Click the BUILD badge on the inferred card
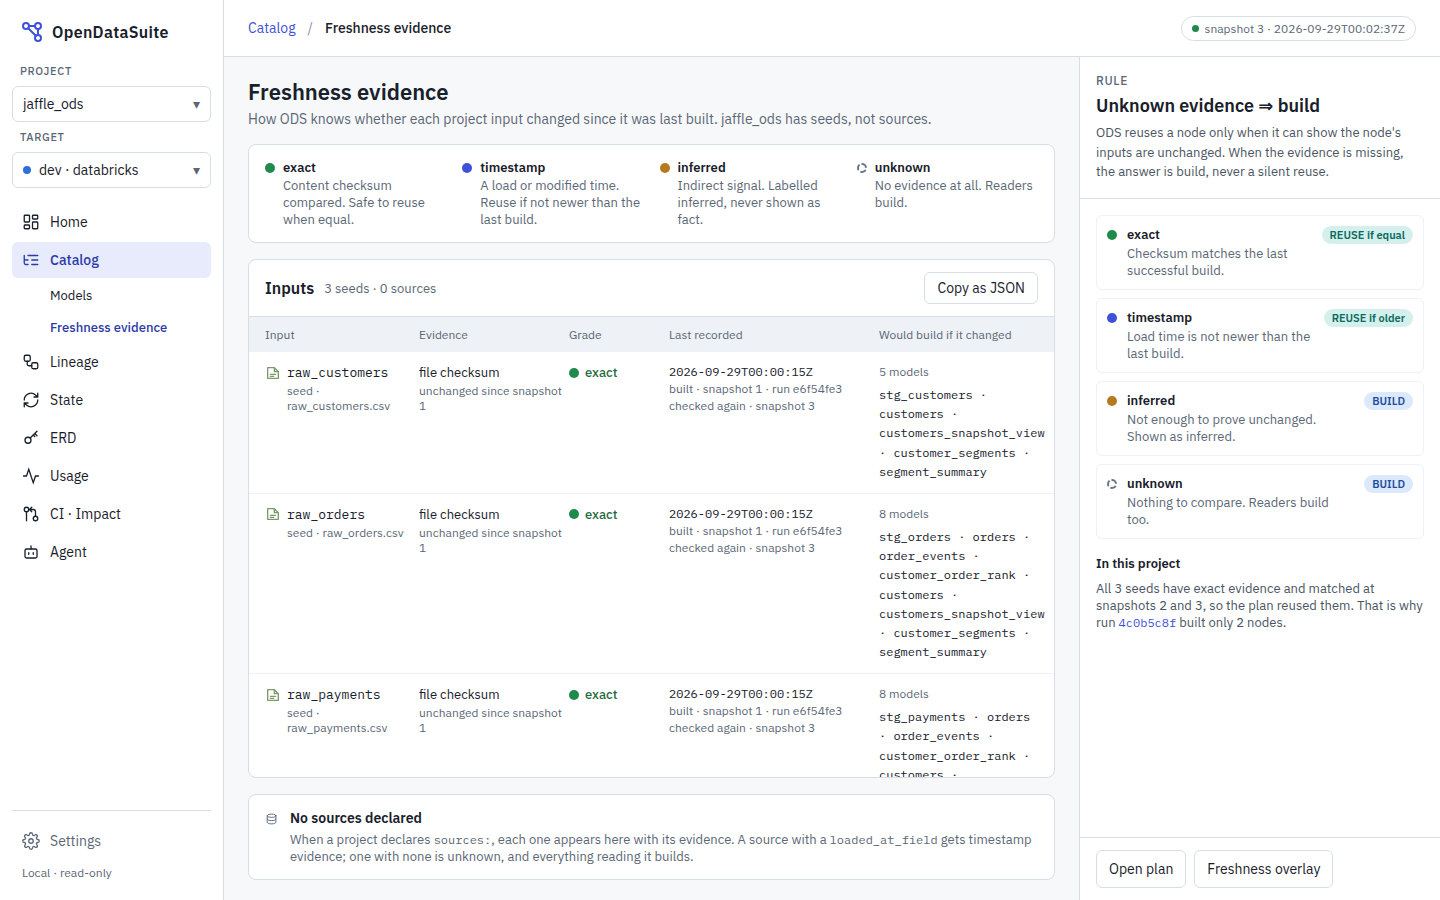This screenshot has height=900, width=1440. pyautogui.click(x=1388, y=401)
